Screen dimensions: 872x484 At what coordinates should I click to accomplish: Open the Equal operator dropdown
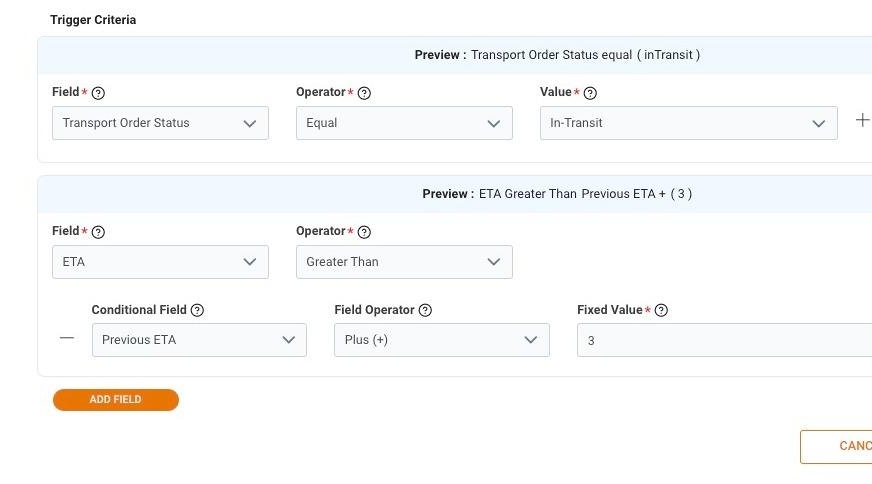tap(404, 123)
